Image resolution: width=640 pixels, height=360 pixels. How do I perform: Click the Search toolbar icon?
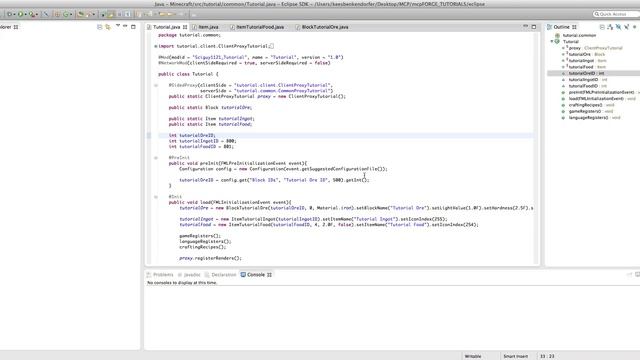click(x=90, y=14)
